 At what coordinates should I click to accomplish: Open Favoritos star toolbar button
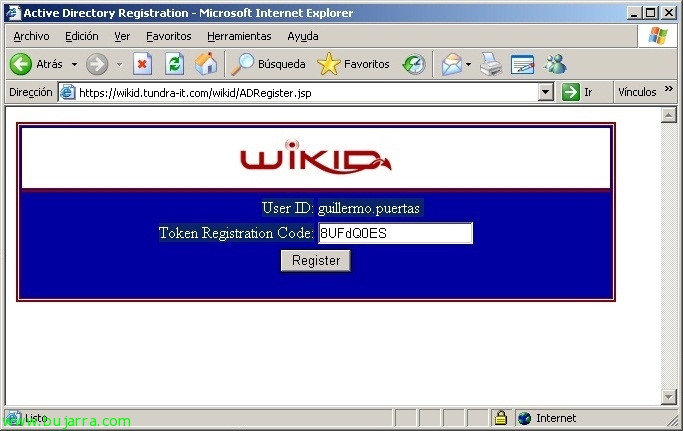pos(353,64)
